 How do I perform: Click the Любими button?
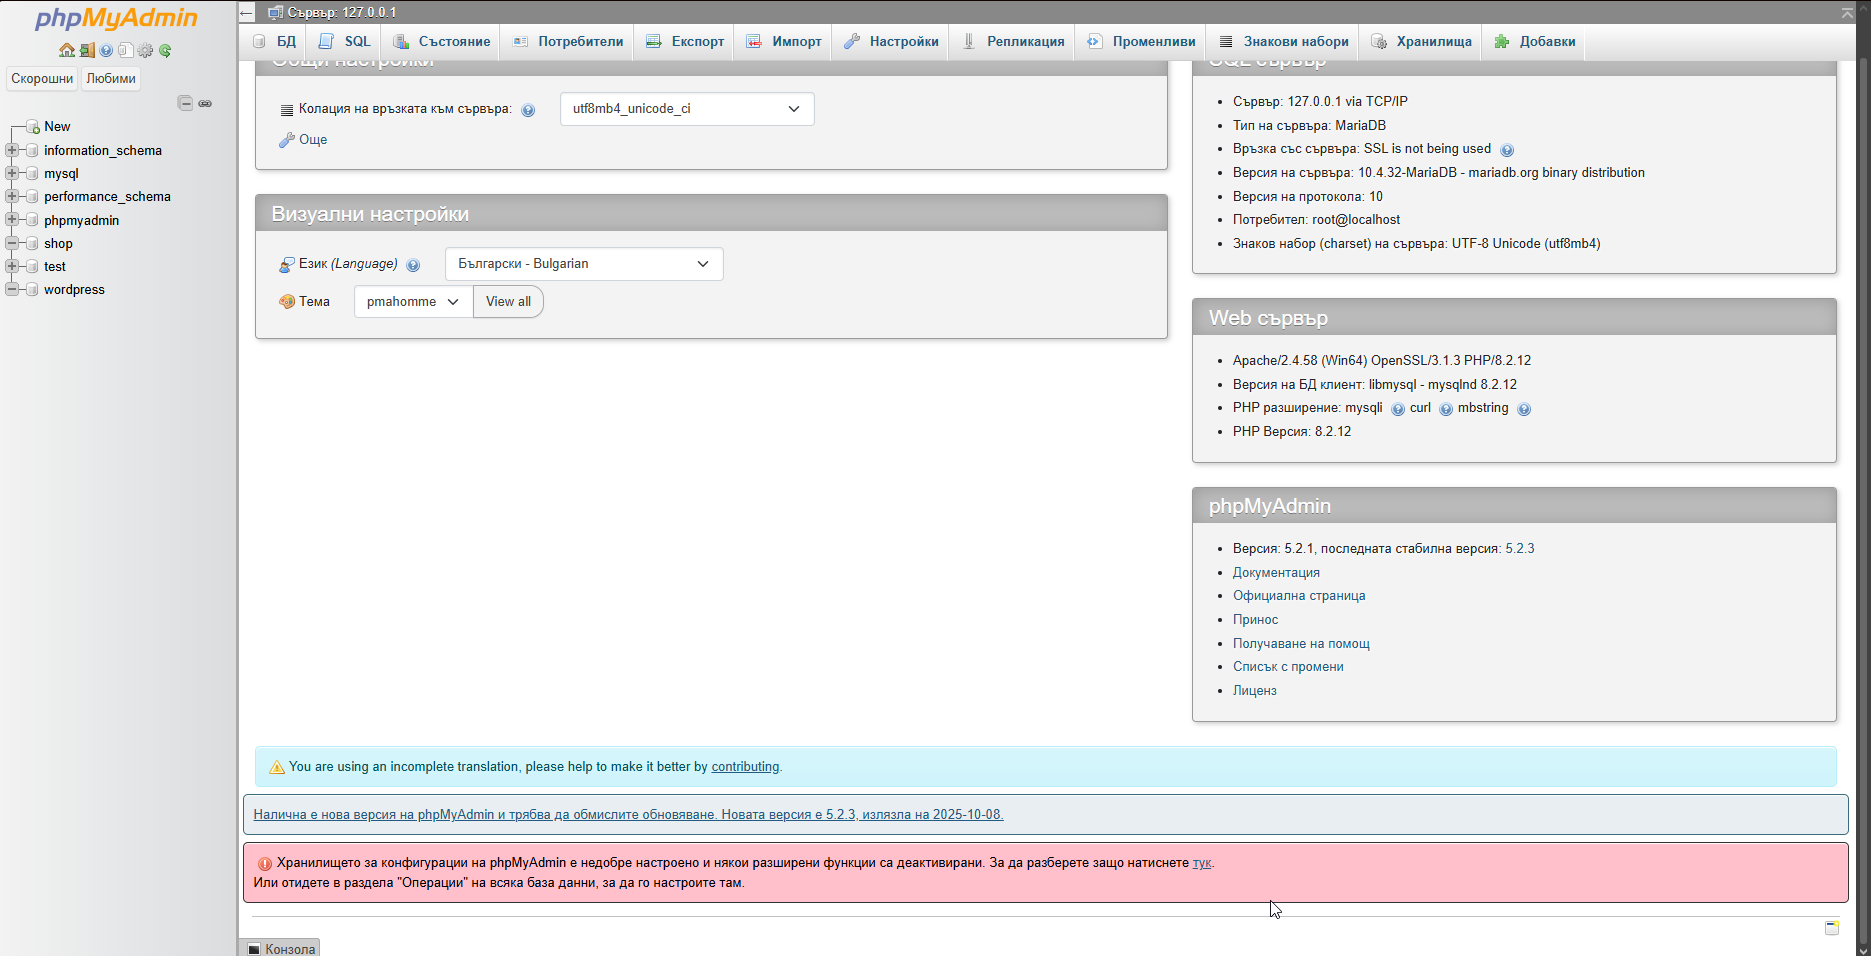point(111,79)
